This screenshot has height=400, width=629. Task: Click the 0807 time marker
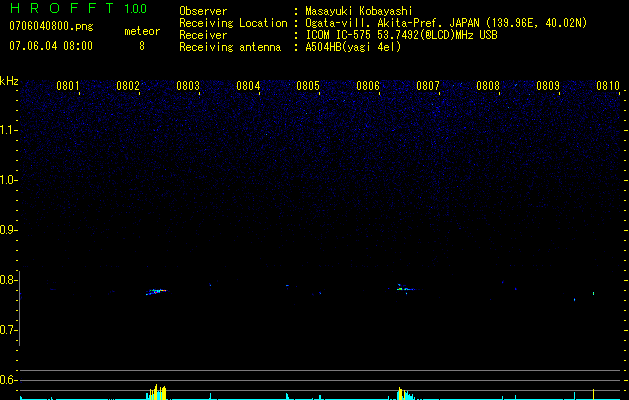(428, 85)
